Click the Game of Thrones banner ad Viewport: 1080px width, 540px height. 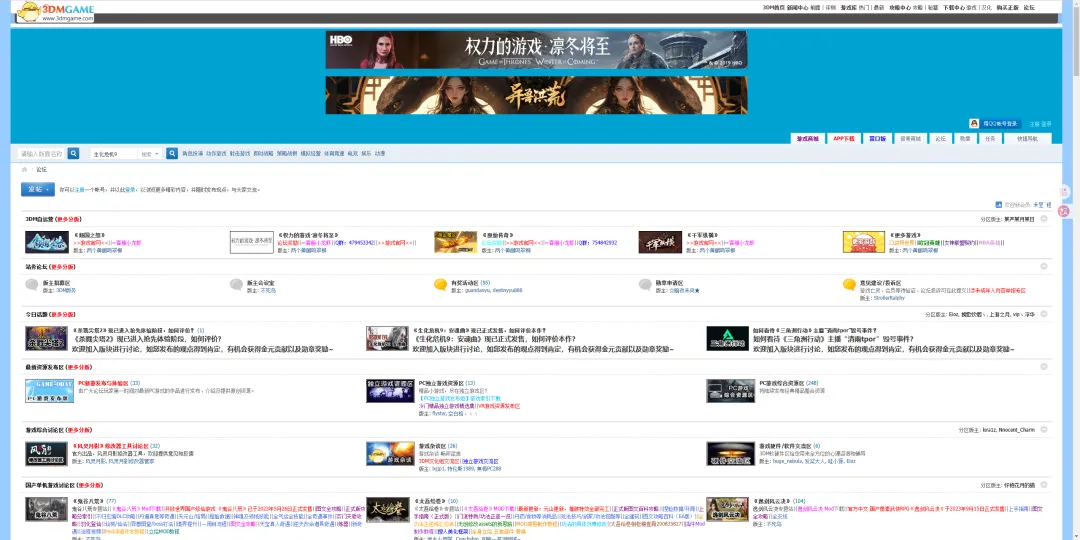tap(536, 50)
